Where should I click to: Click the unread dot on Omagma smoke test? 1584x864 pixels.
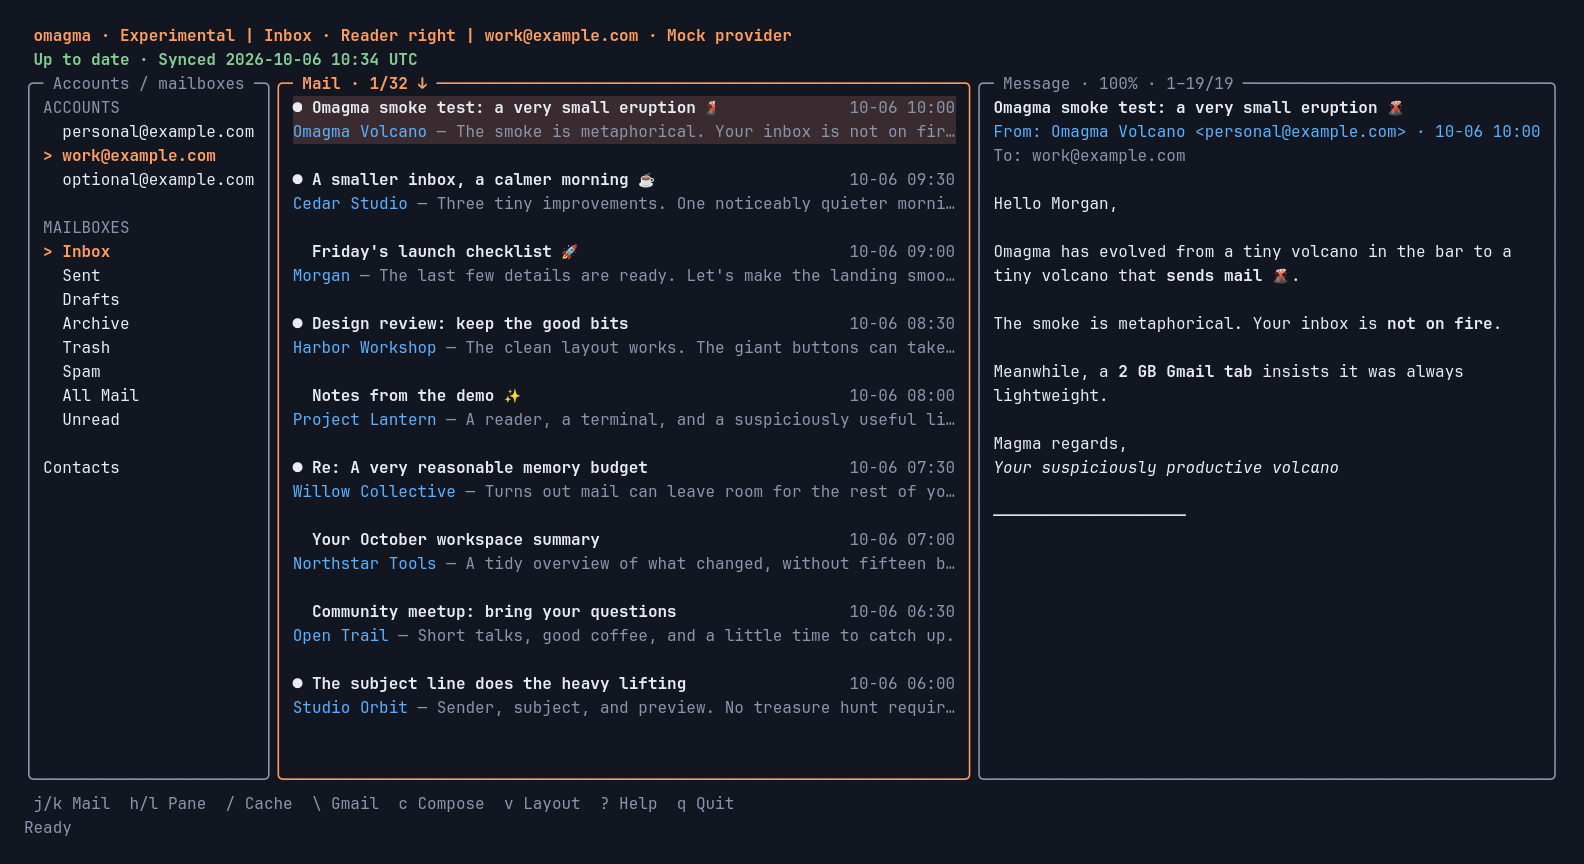pyautogui.click(x=298, y=107)
